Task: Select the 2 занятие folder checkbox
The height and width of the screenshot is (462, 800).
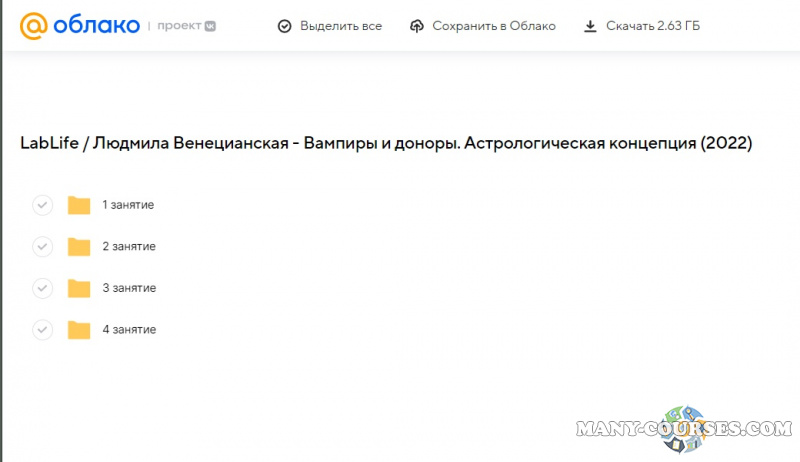Action: [x=42, y=246]
